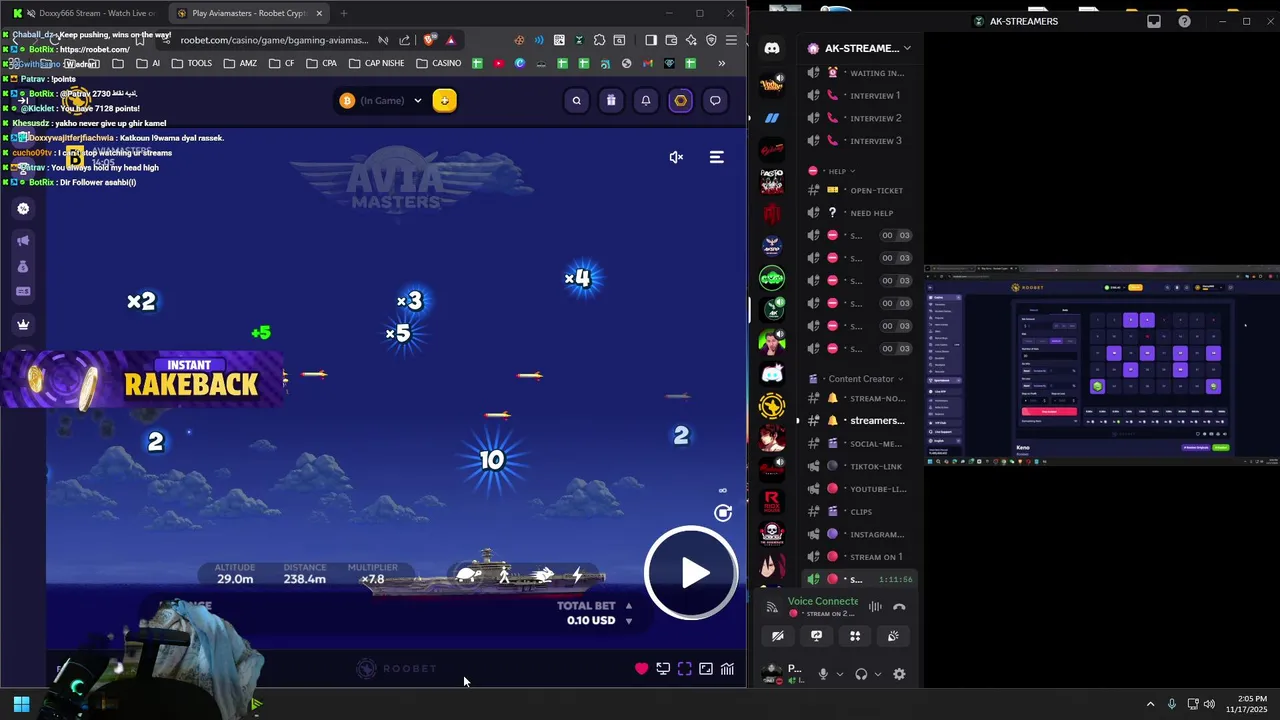
Task: Expand Discord microphone input options
Action: tap(839, 674)
